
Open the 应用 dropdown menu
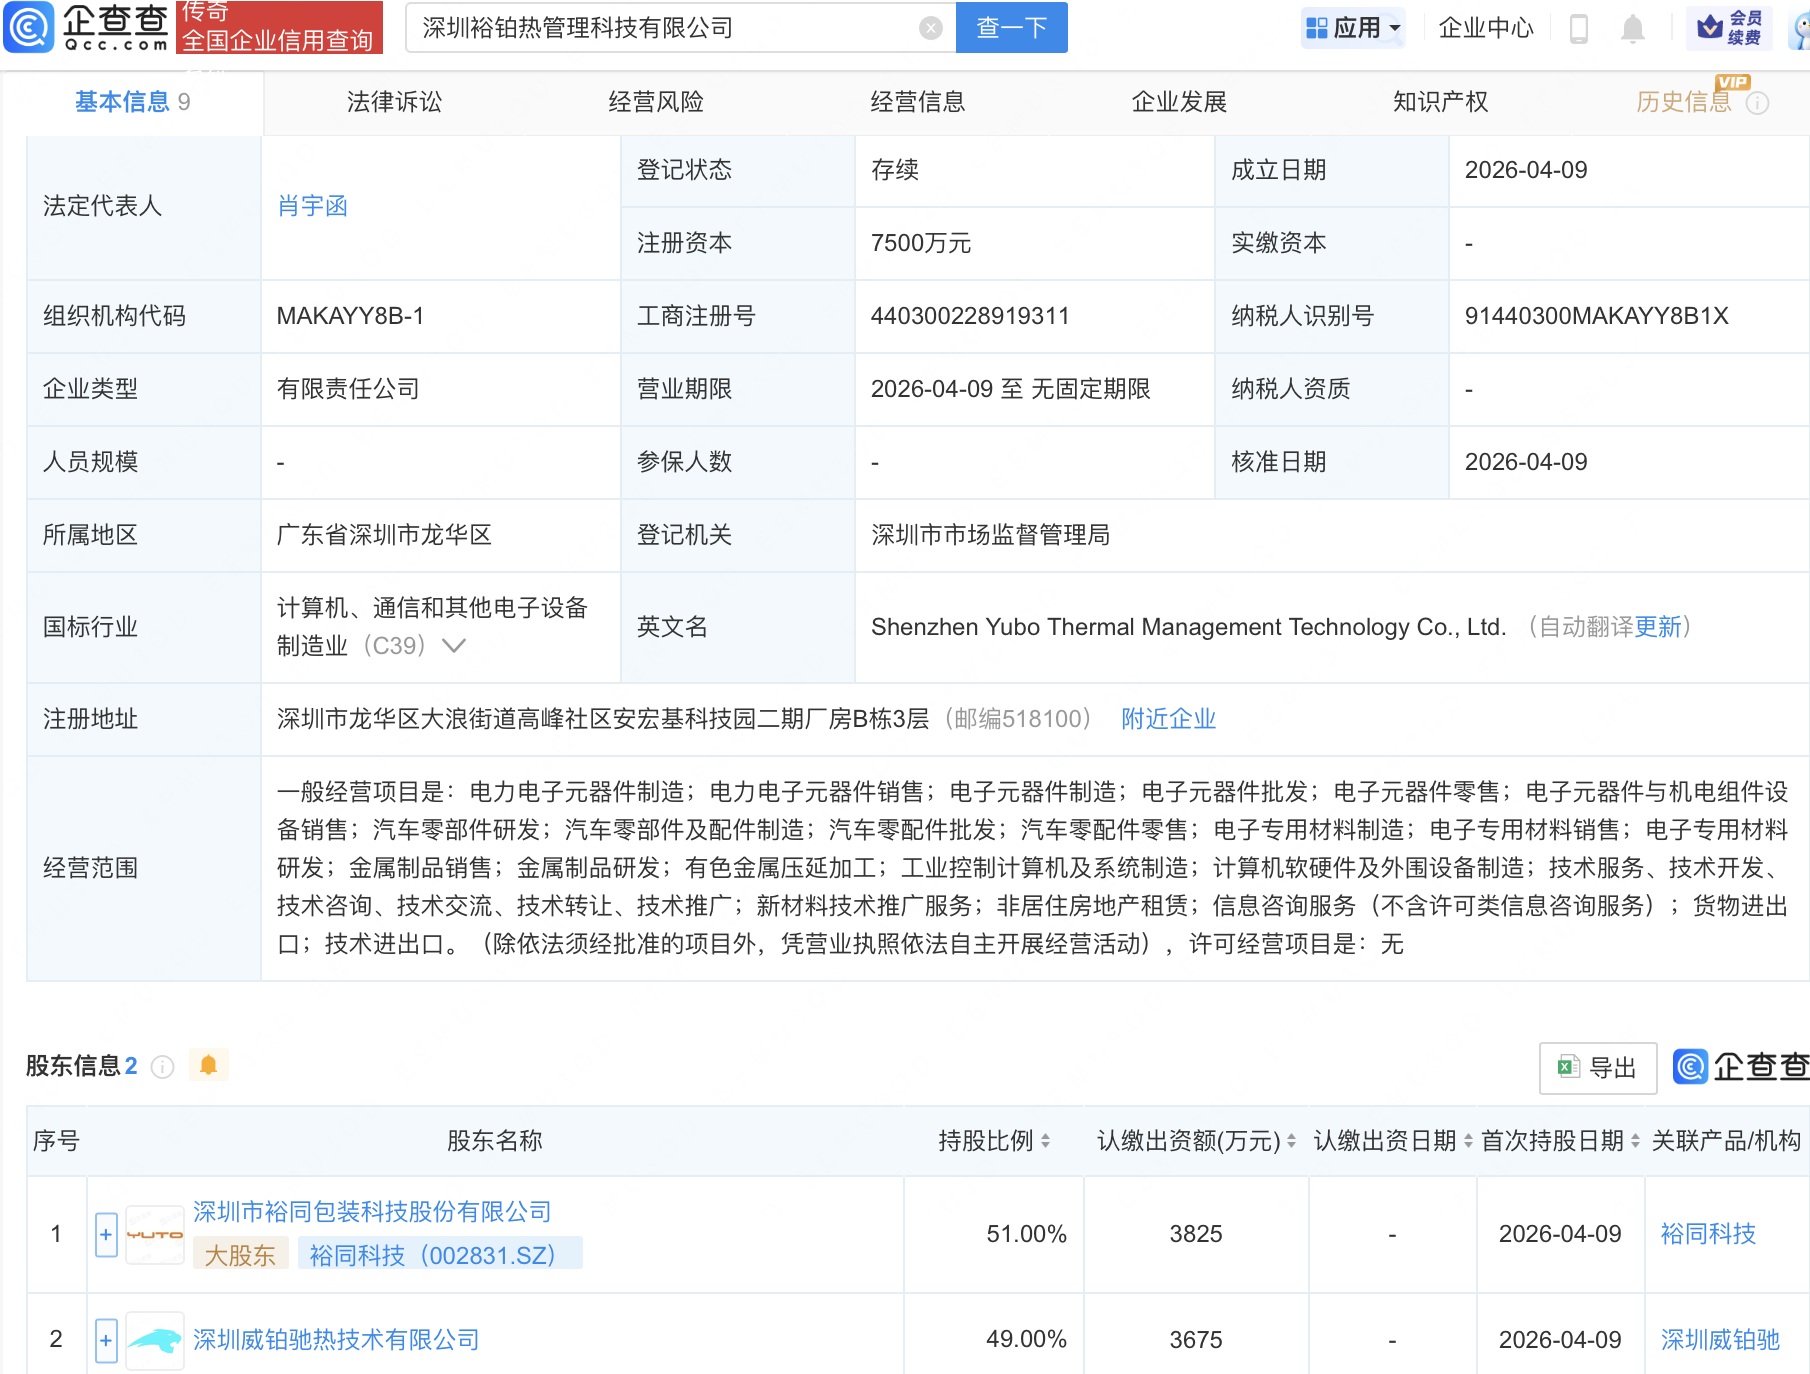tap(1353, 28)
